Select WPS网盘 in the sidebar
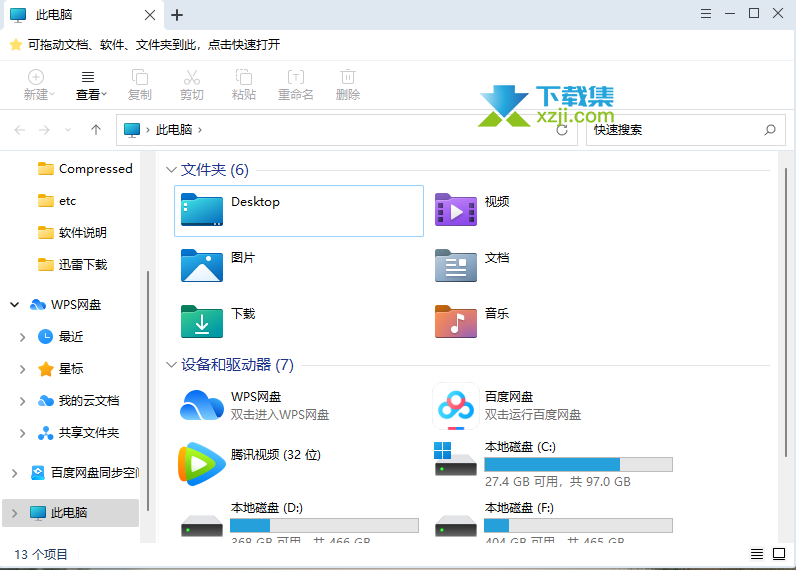The width and height of the screenshot is (796, 570). [x=65, y=305]
